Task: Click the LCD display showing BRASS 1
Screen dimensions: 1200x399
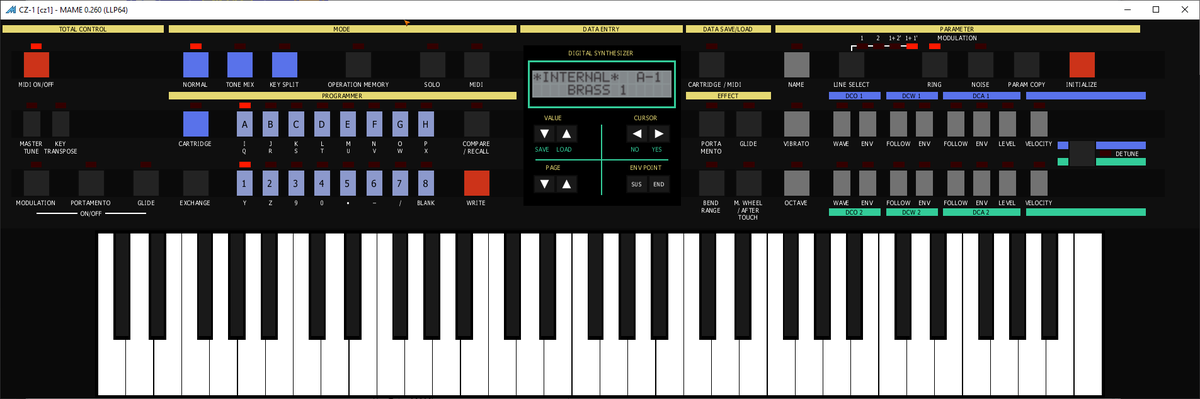Action: tap(601, 84)
